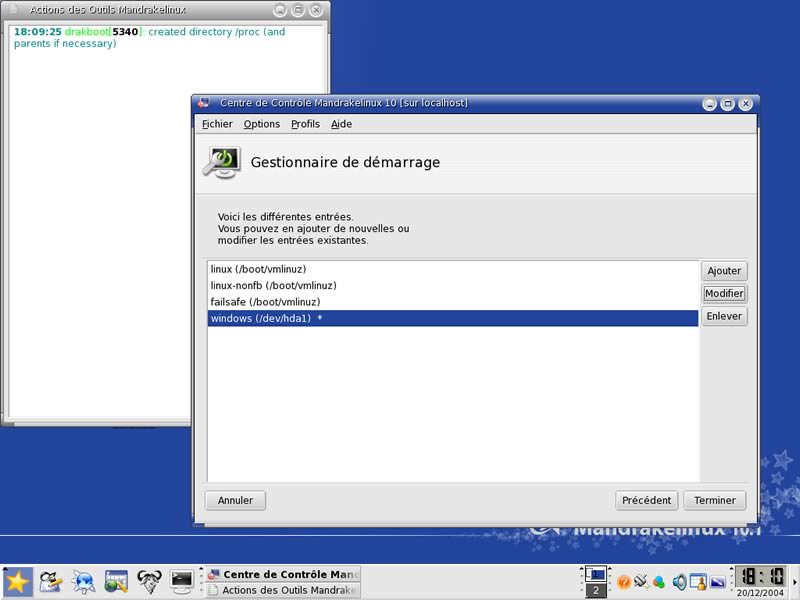Click the calendar-with-person tray icon
Screen dimensions: 800x600
tap(698, 582)
